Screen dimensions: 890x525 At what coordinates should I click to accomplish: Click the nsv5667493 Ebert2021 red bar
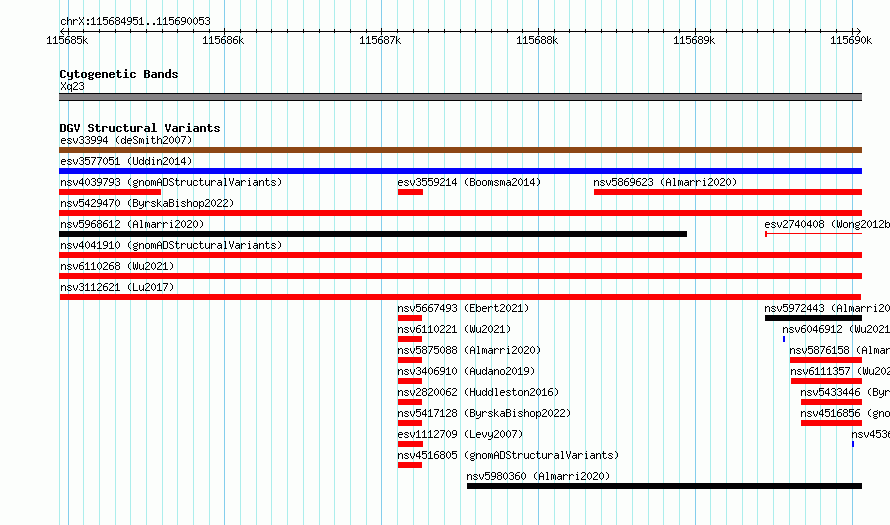pyautogui.click(x=410, y=318)
